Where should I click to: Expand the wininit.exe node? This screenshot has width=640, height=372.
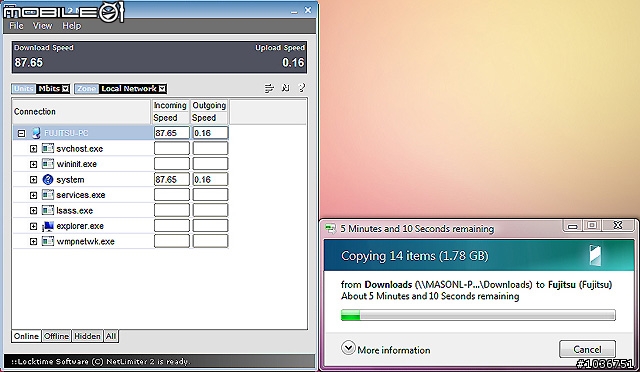(33, 164)
